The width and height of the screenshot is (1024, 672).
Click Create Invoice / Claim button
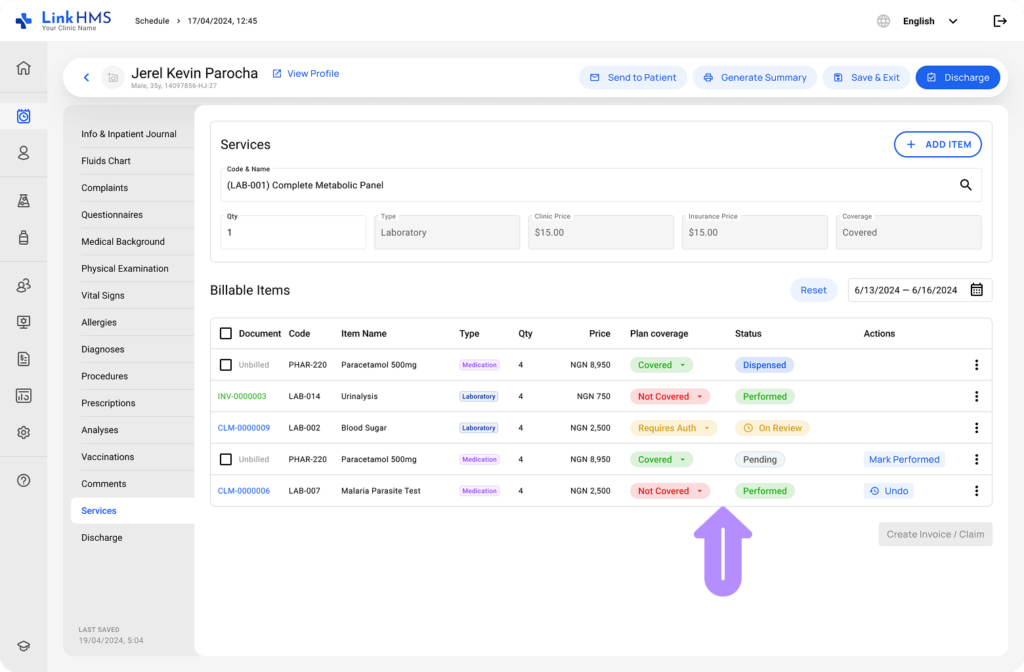pyautogui.click(x=935, y=534)
